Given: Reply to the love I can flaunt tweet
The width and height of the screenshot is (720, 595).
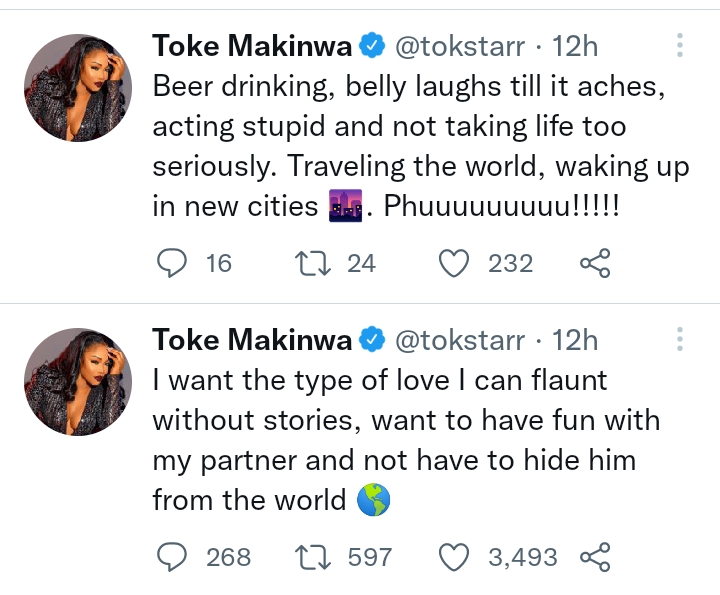Looking at the screenshot, I should point(174,556).
